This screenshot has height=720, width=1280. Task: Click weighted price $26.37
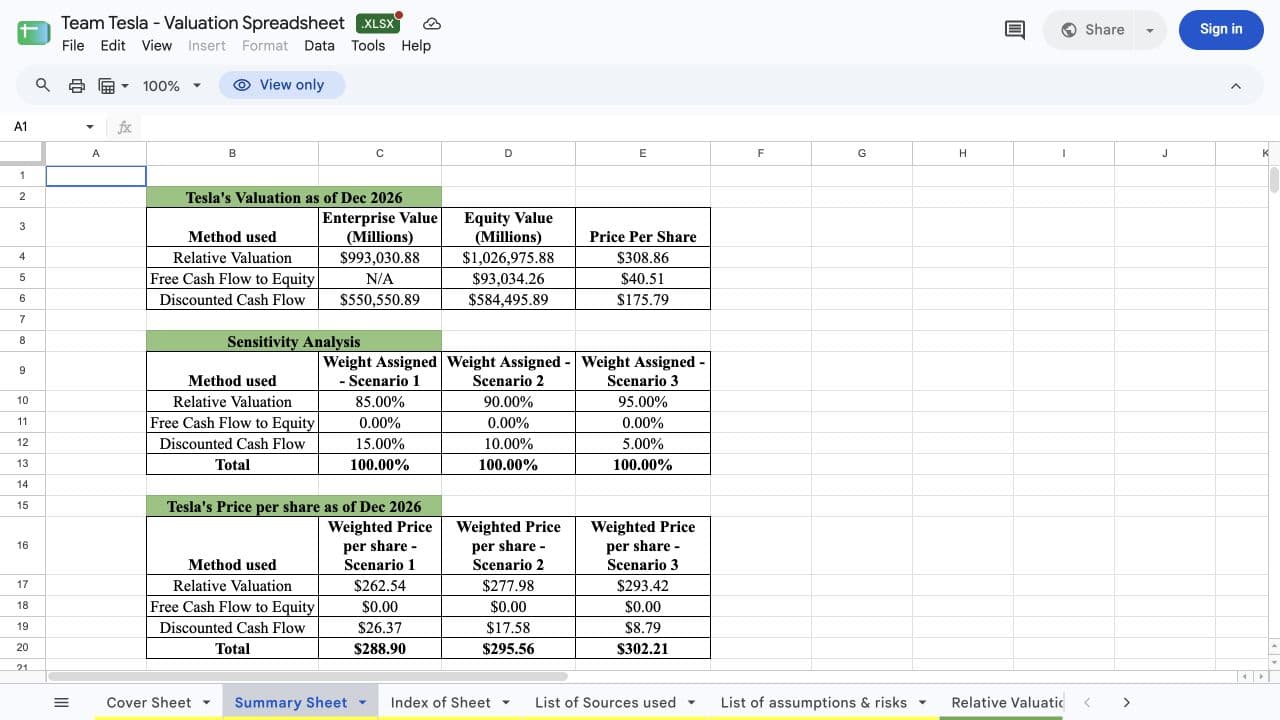point(380,627)
